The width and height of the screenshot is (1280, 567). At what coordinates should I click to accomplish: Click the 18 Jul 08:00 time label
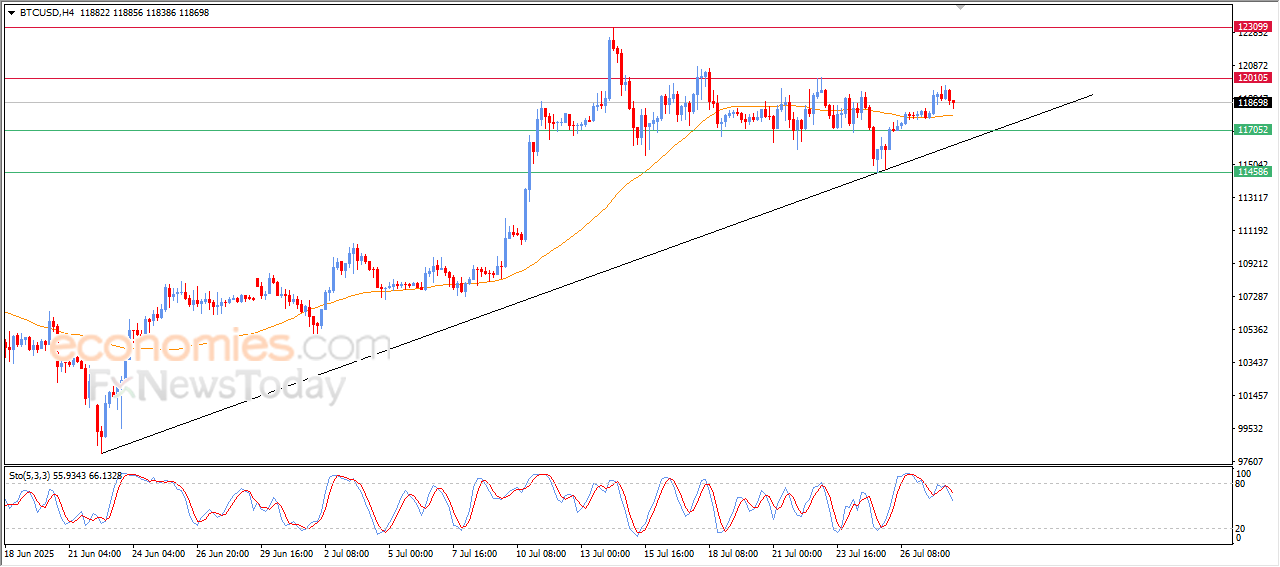pyautogui.click(x=733, y=552)
